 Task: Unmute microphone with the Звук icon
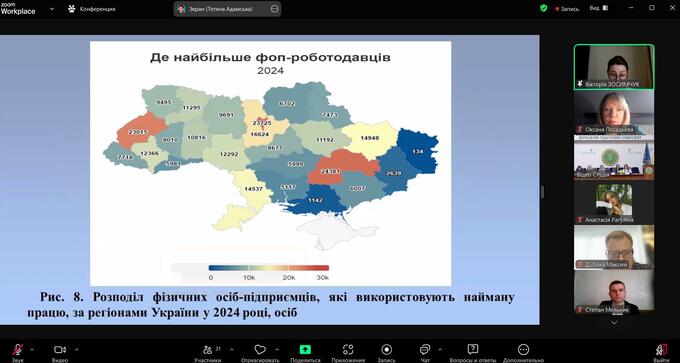point(18,350)
